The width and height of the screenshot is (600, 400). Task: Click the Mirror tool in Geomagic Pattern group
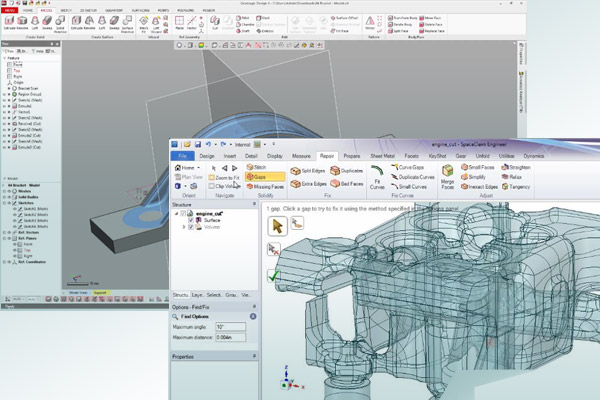click(370, 23)
